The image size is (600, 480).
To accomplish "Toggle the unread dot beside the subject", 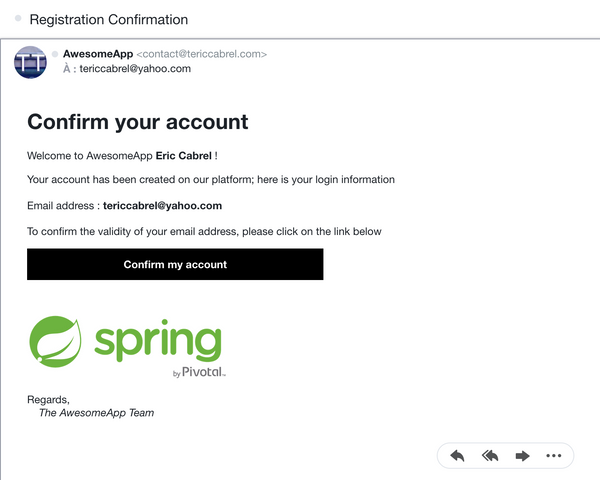I will tap(18, 18).
